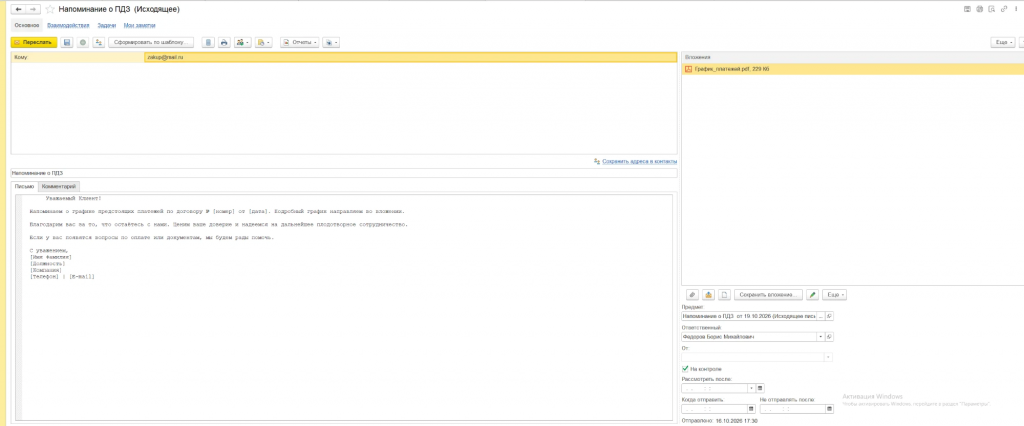Screen dimensions: 1024x426
Task: Open the people icon dropdown in toolbar
Action: pos(242,42)
